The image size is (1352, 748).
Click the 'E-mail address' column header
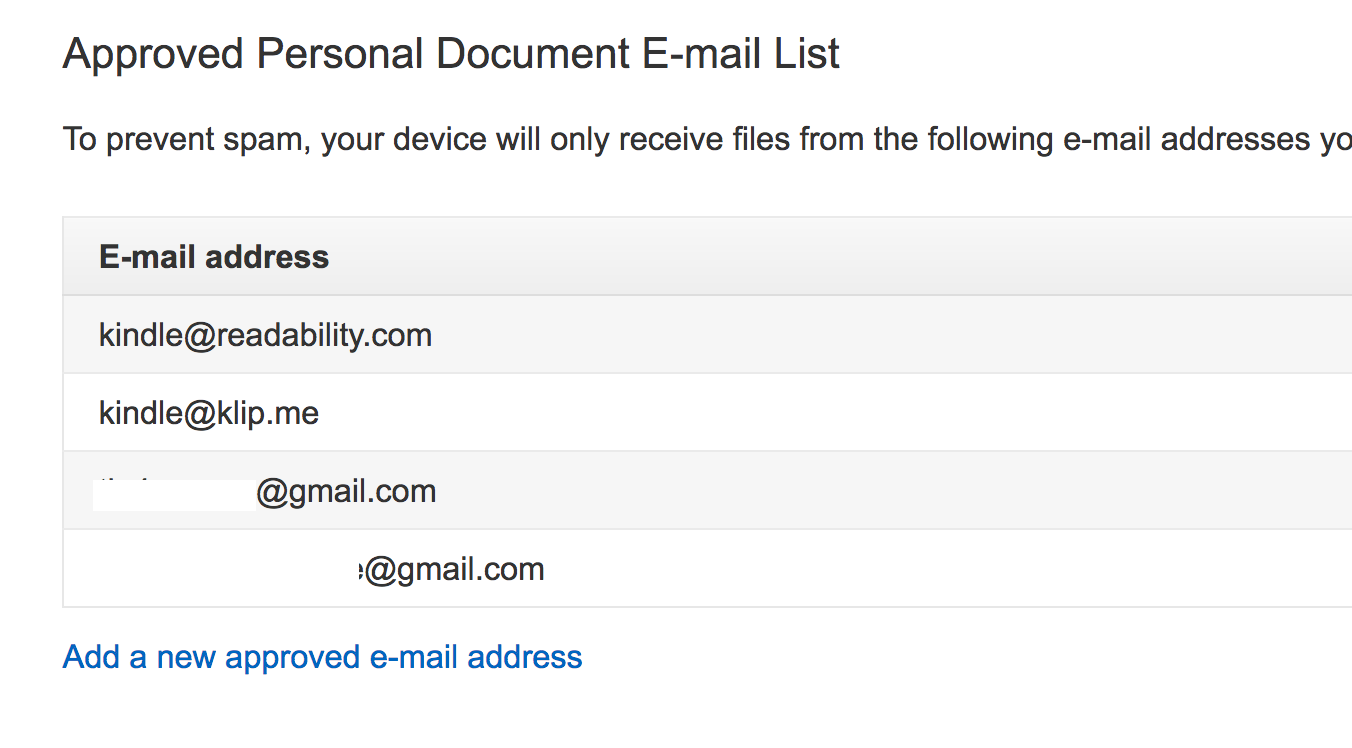(214, 257)
